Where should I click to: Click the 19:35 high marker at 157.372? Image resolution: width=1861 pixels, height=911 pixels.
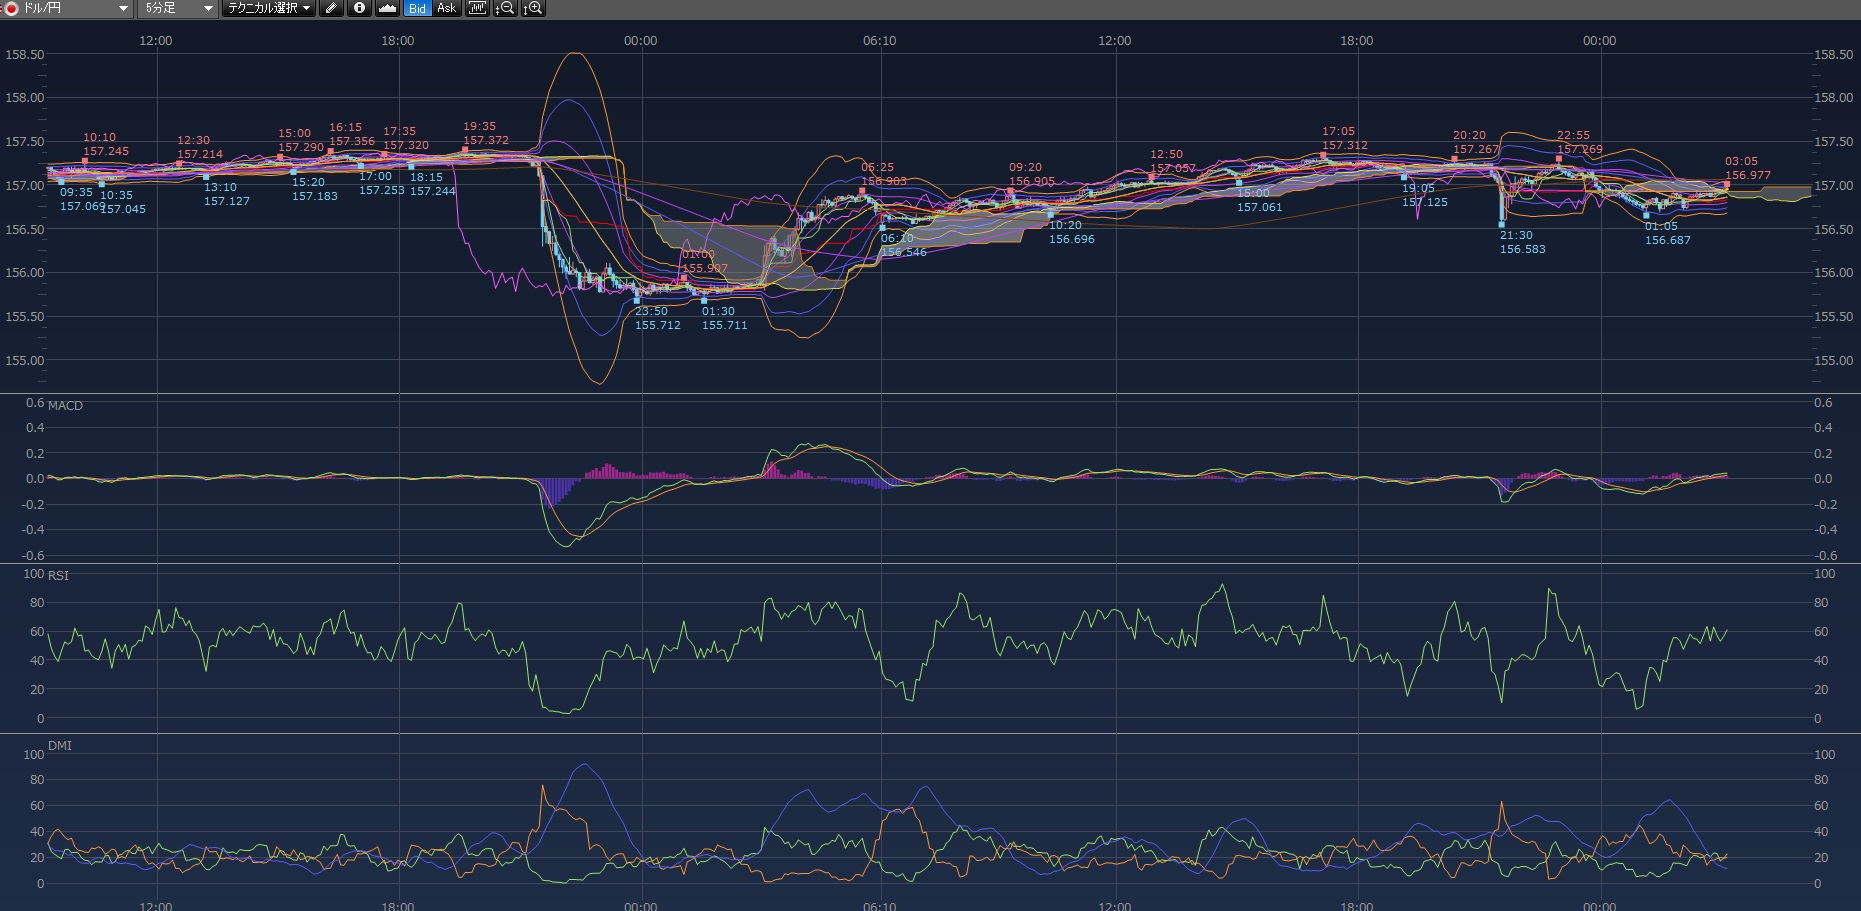click(x=465, y=150)
